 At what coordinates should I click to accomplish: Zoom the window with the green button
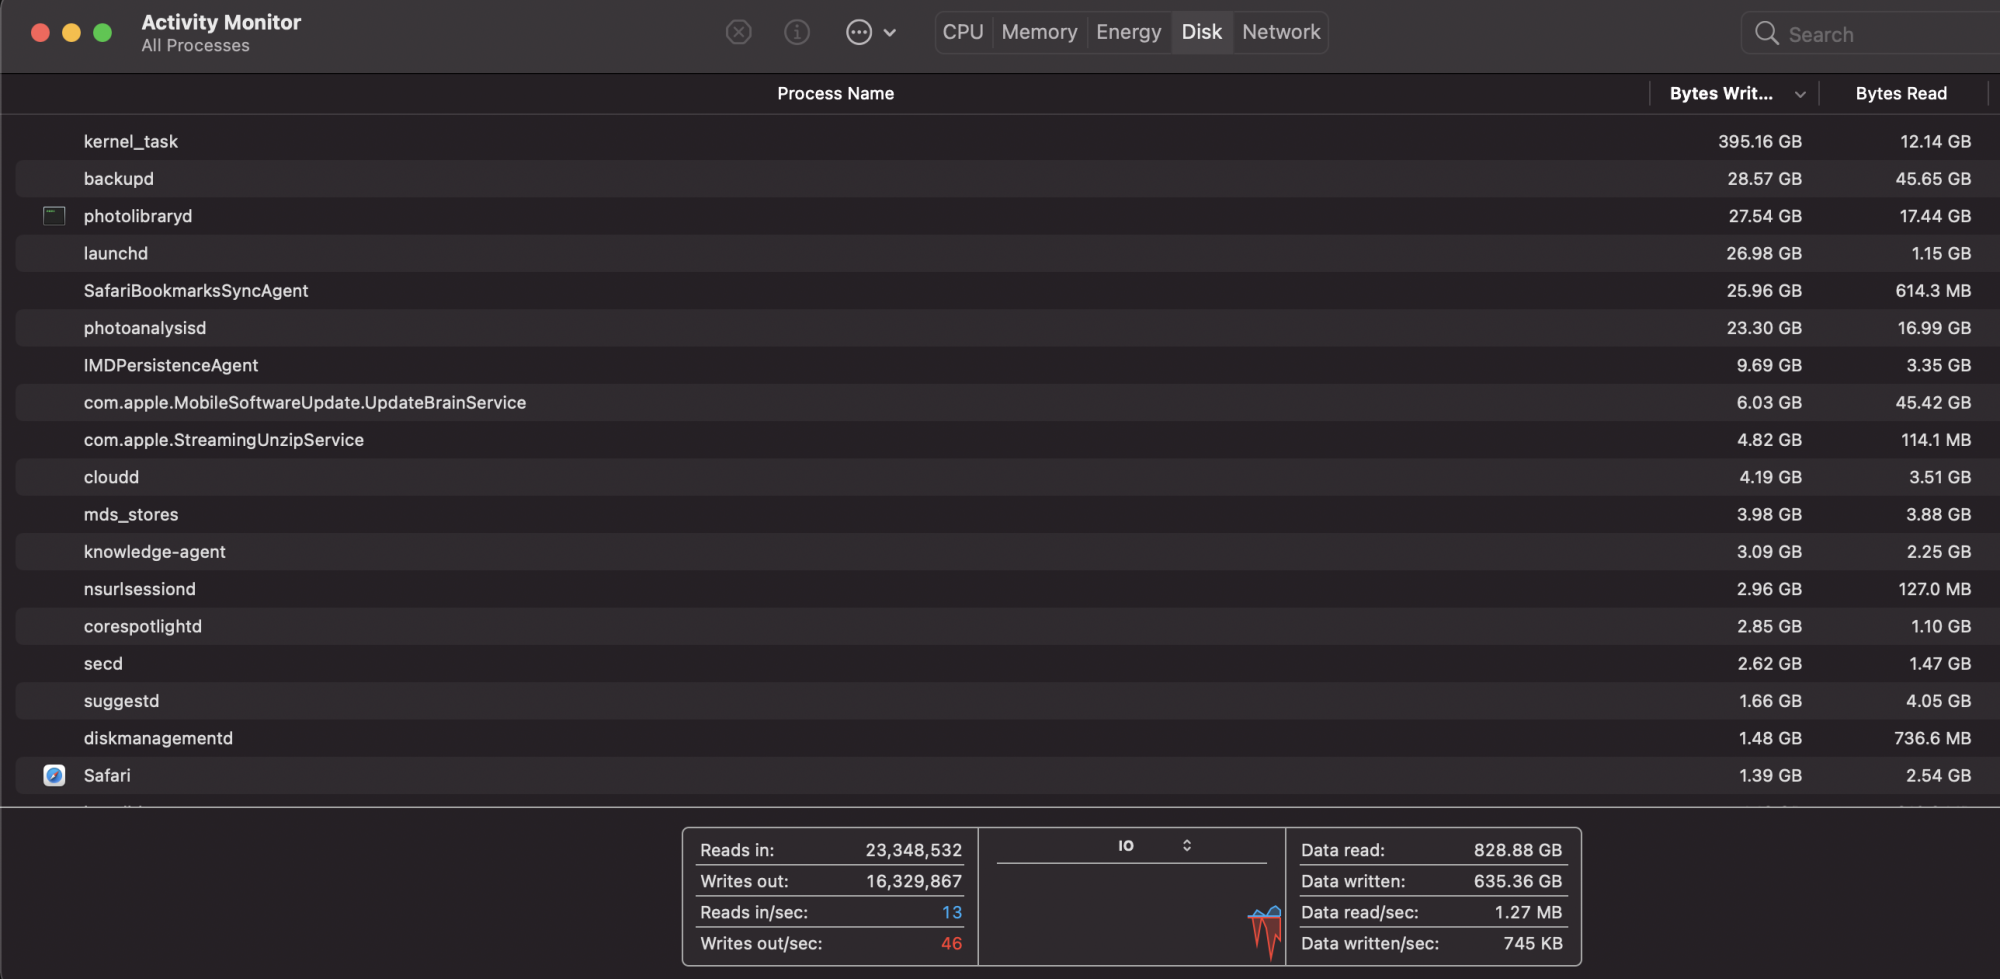point(102,32)
